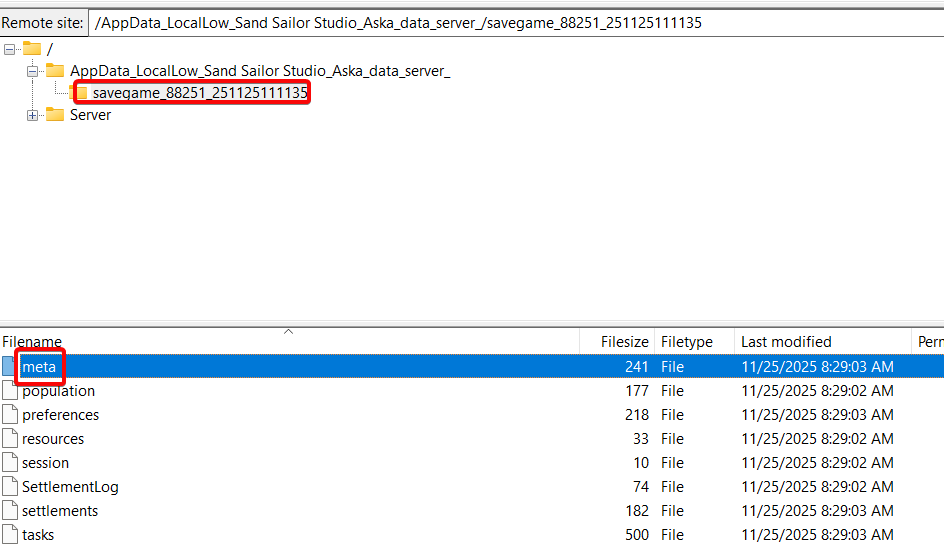944x546 pixels.
Task: Expand the Server folder tree node
Action: 33,115
